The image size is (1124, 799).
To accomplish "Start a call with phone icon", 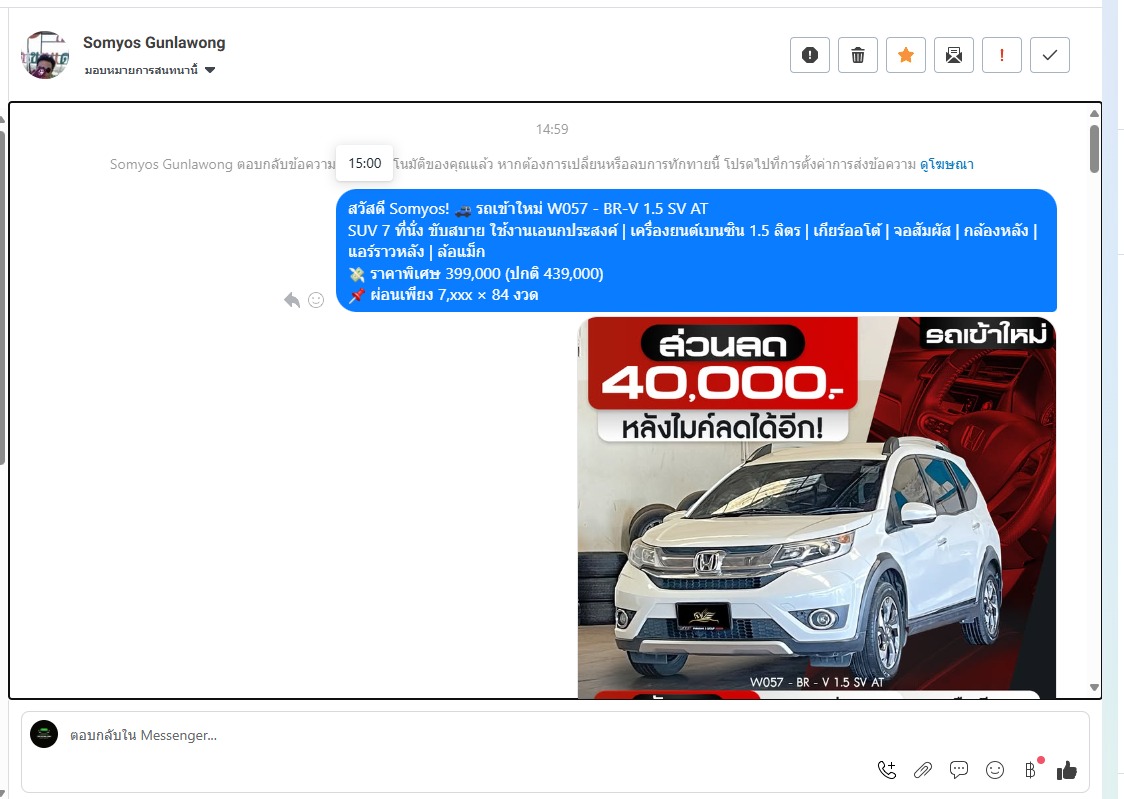I will (887, 770).
